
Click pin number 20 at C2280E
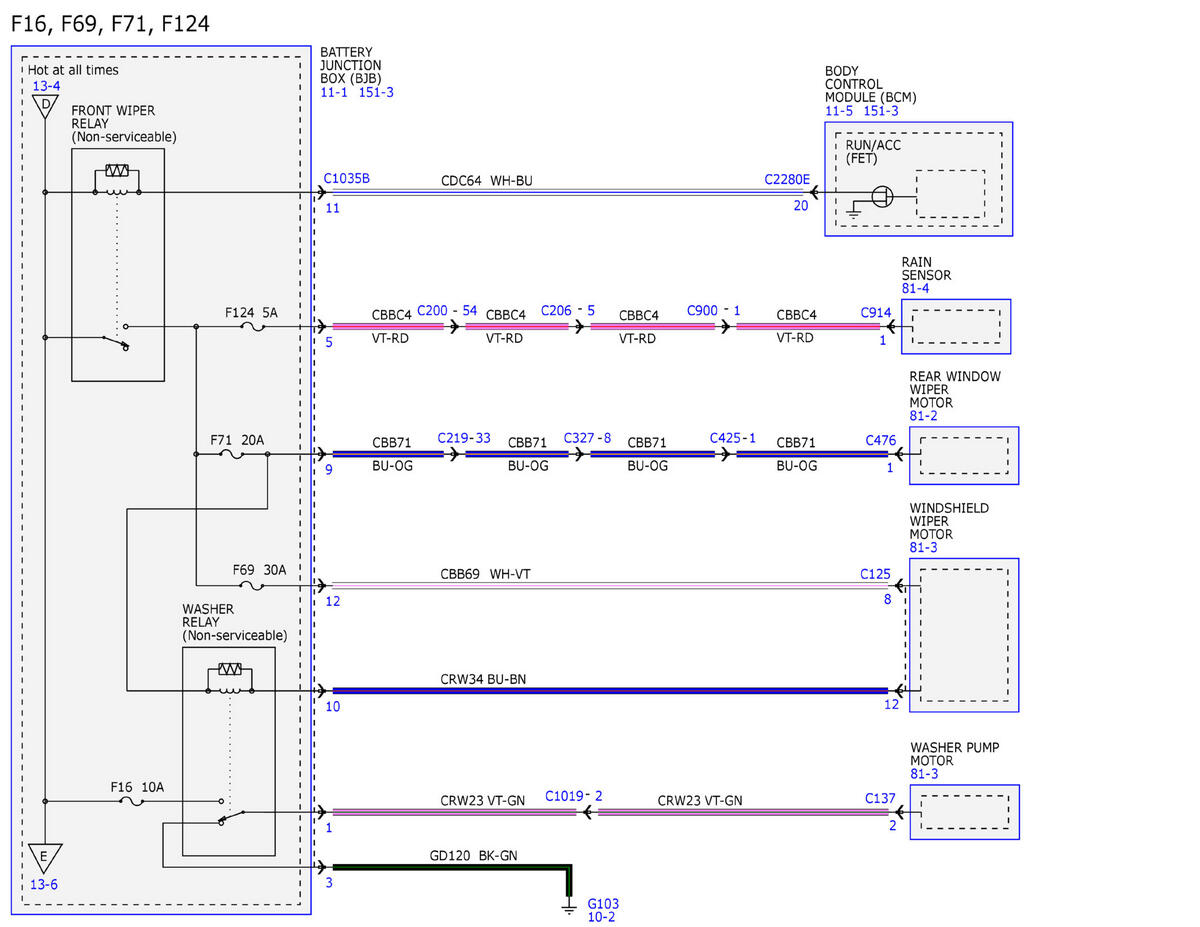(801, 207)
